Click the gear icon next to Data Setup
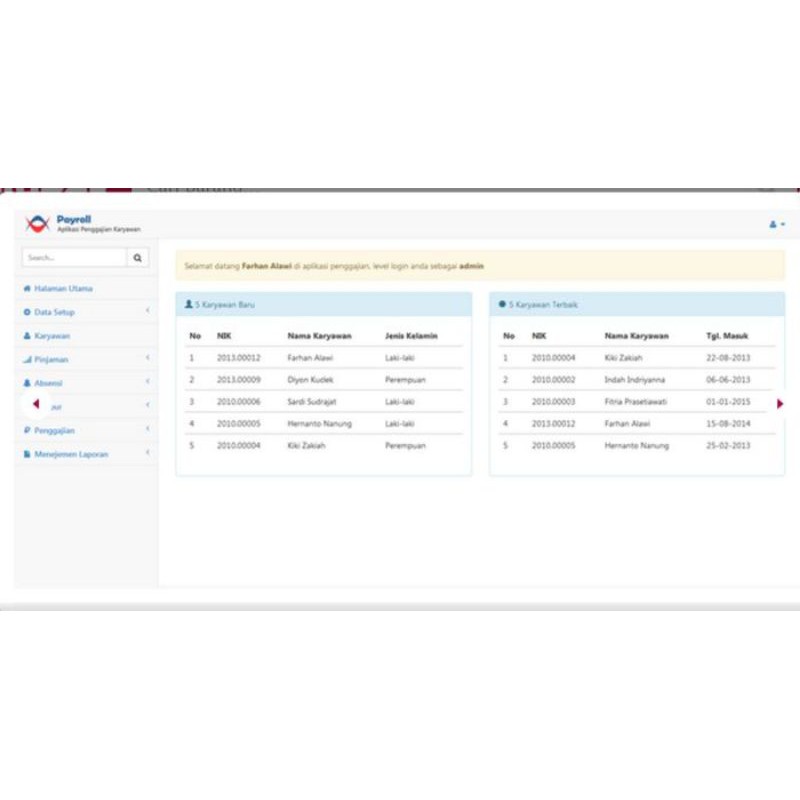 point(26,312)
